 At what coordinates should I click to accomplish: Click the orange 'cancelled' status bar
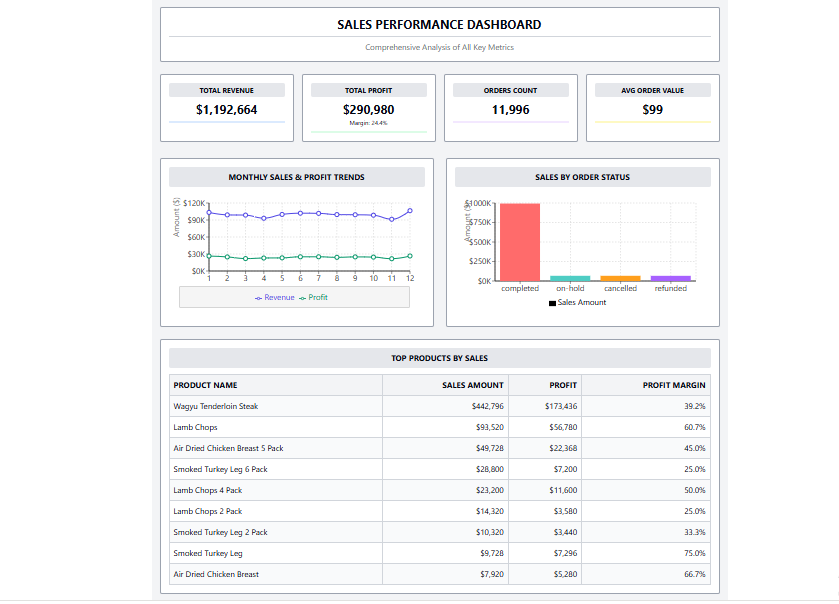pos(619,278)
